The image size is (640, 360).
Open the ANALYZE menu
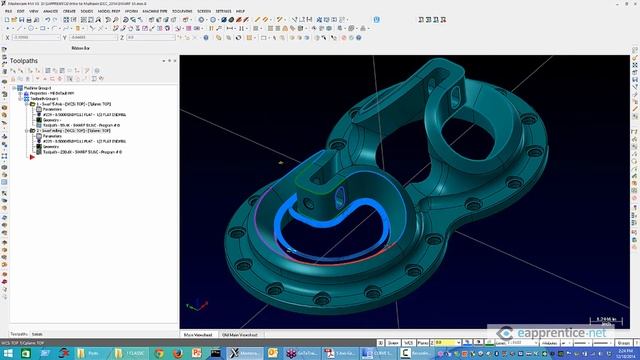tap(51, 11)
